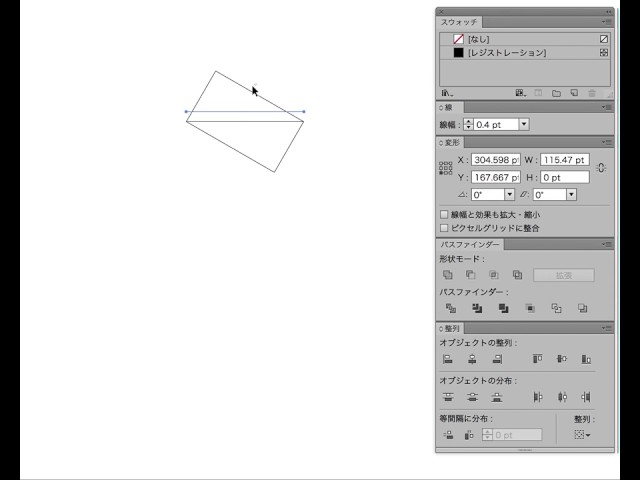
Task: Click the Swatch Options icon
Action: point(539,93)
